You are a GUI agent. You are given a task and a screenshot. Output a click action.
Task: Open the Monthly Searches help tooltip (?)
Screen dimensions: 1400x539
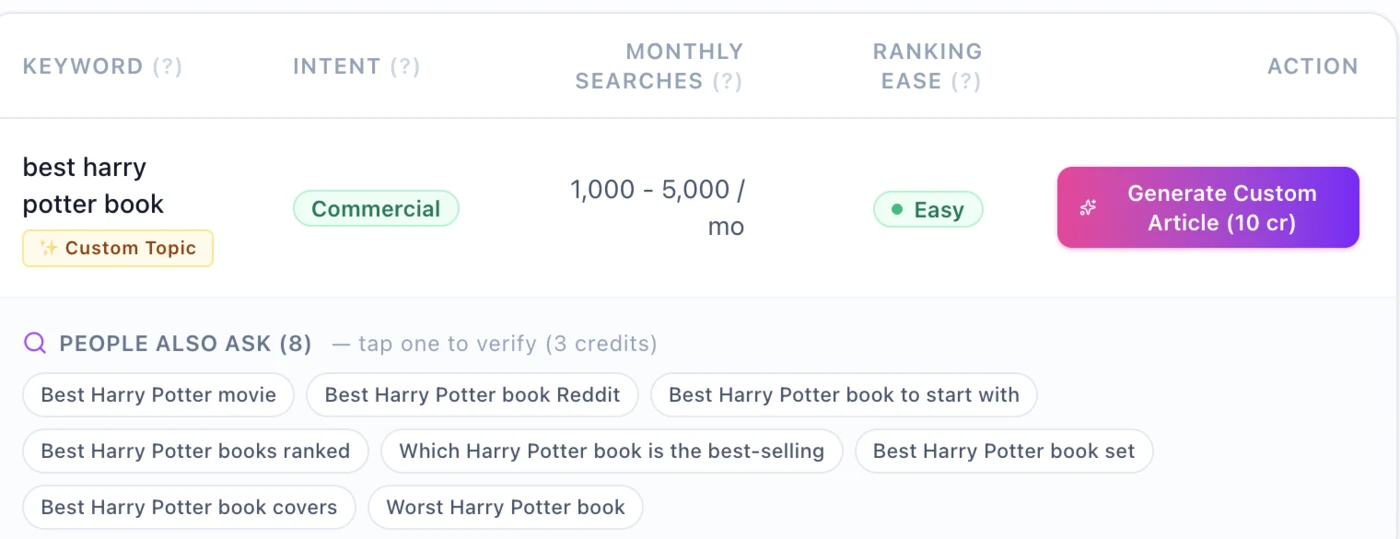pos(727,82)
